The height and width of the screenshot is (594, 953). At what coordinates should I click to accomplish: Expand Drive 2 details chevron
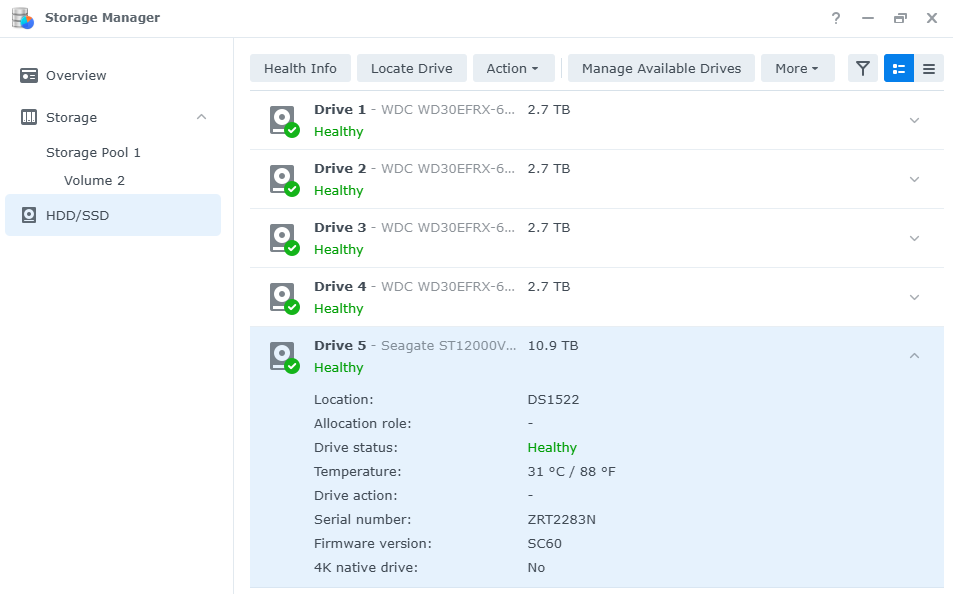tap(914, 180)
